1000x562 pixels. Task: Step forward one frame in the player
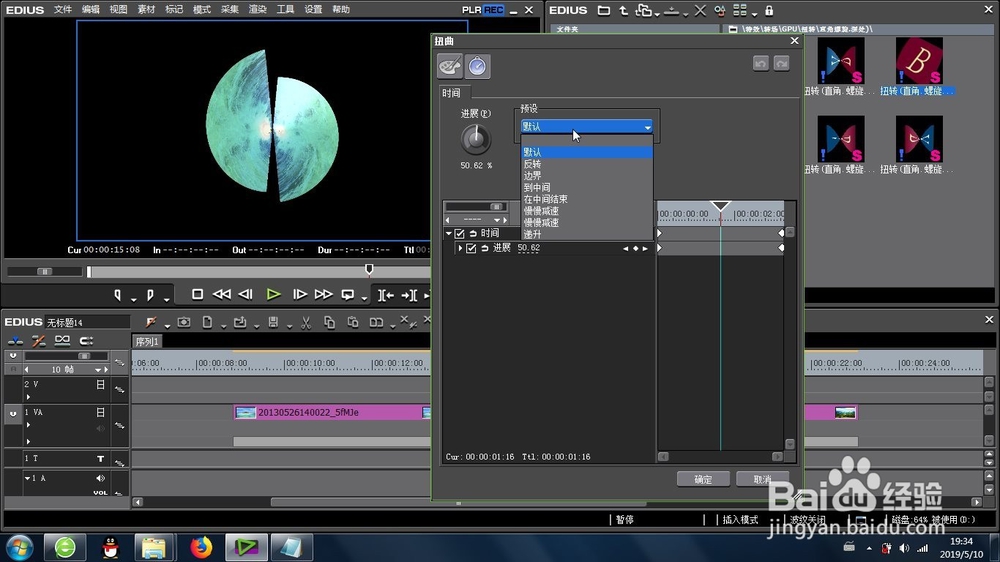pos(299,294)
